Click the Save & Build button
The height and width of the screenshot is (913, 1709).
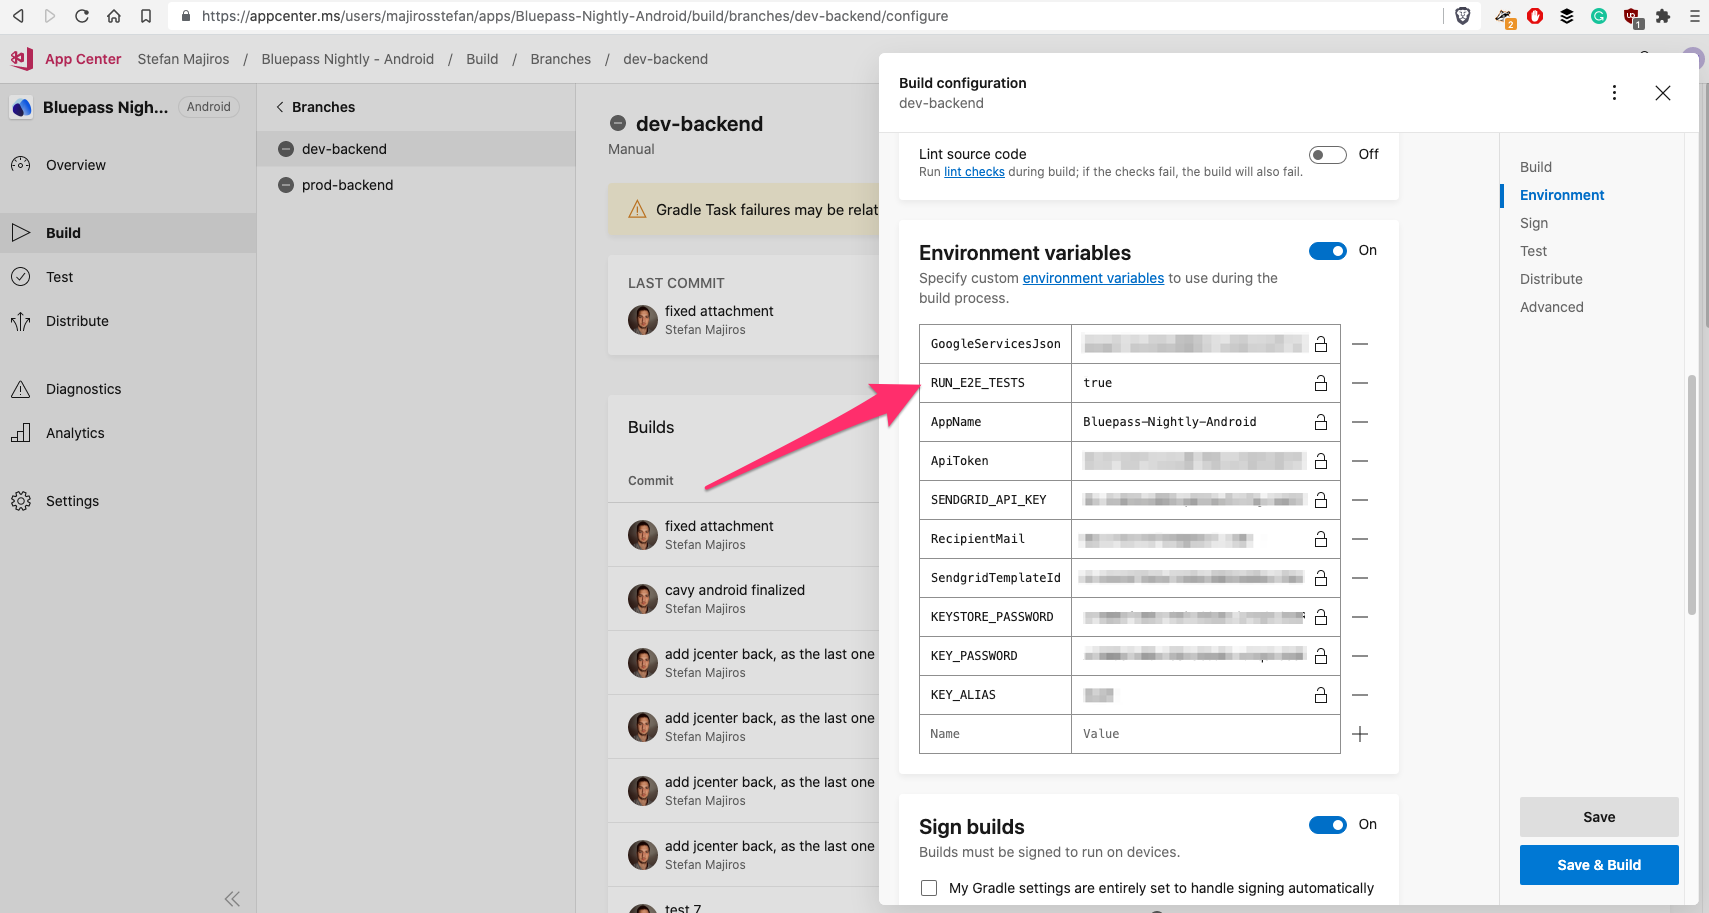[1599, 865]
